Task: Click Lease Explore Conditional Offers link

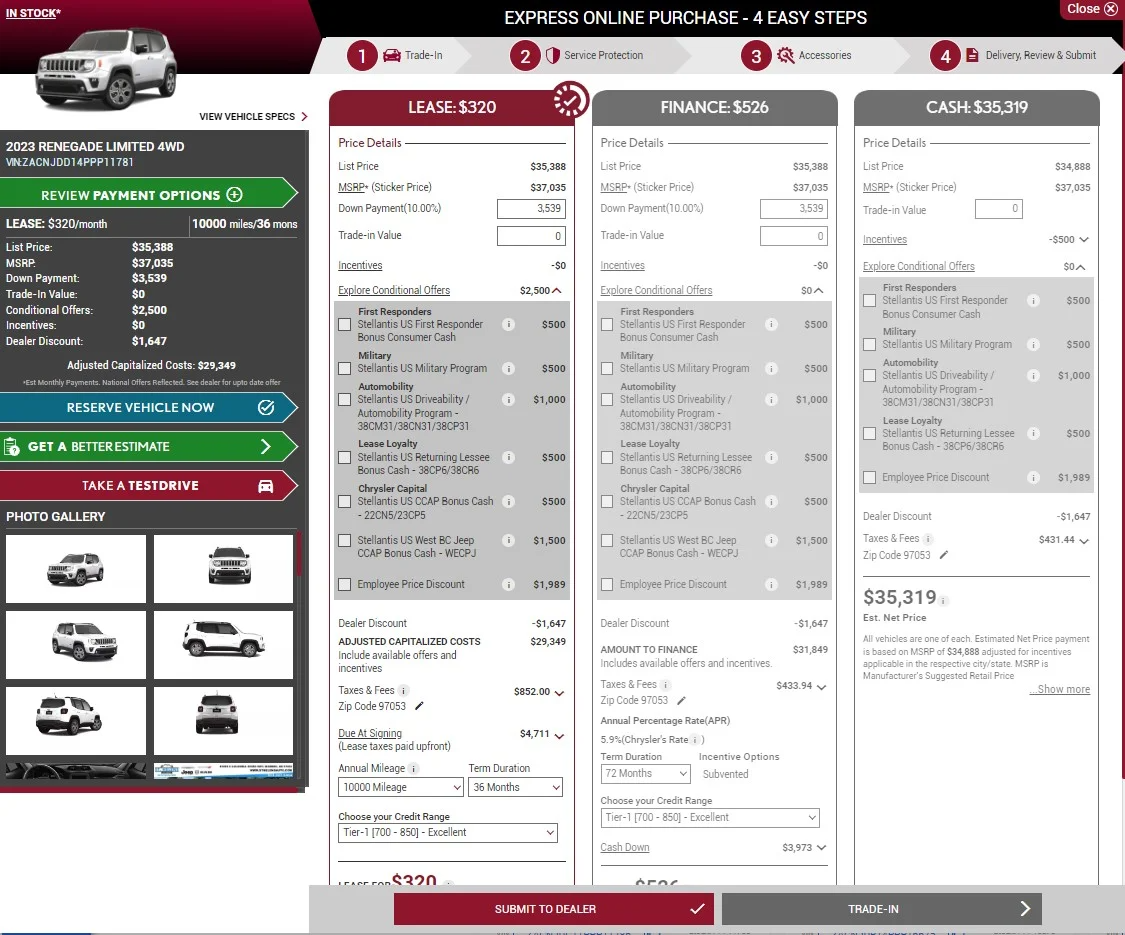Action: coord(394,290)
